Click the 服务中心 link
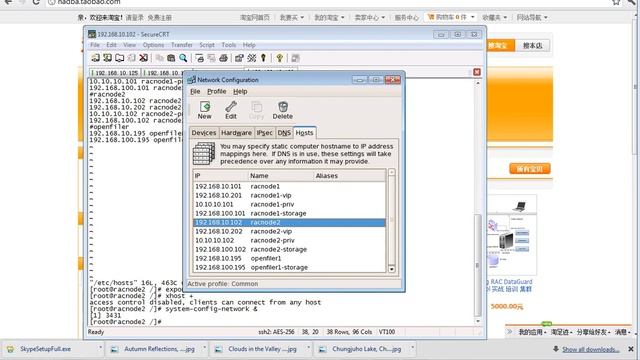The width and height of the screenshot is (640, 360). [407, 18]
